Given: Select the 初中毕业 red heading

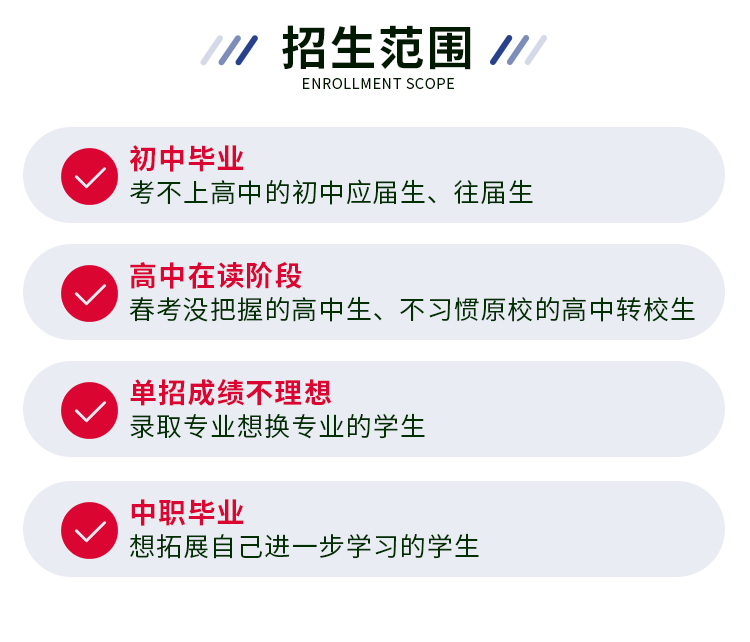Looking at the screenshot, I should tap(187, 158).
